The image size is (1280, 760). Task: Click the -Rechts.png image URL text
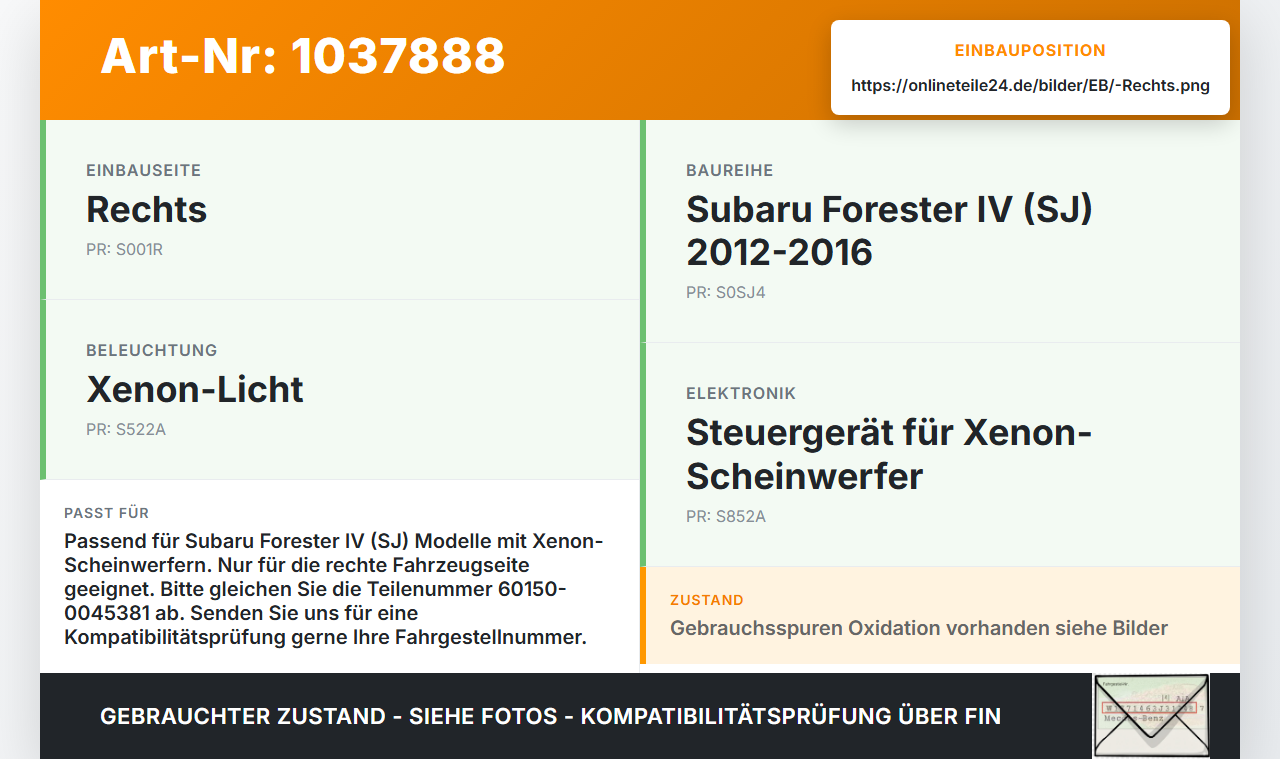(1030, 85)
